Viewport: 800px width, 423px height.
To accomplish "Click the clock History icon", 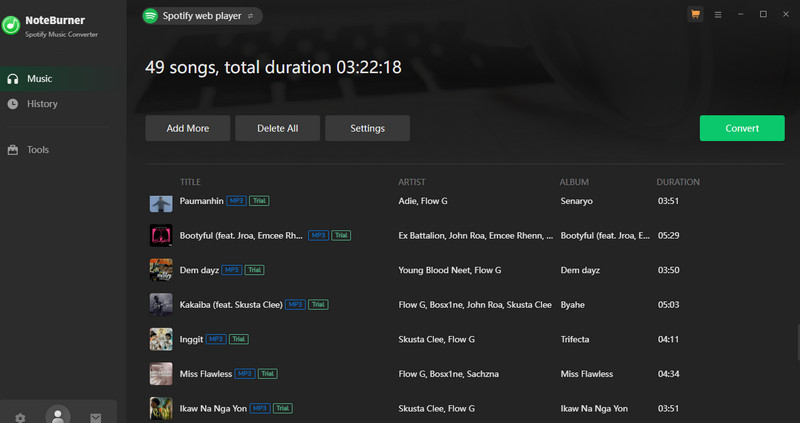I will [x=13, y=104].
